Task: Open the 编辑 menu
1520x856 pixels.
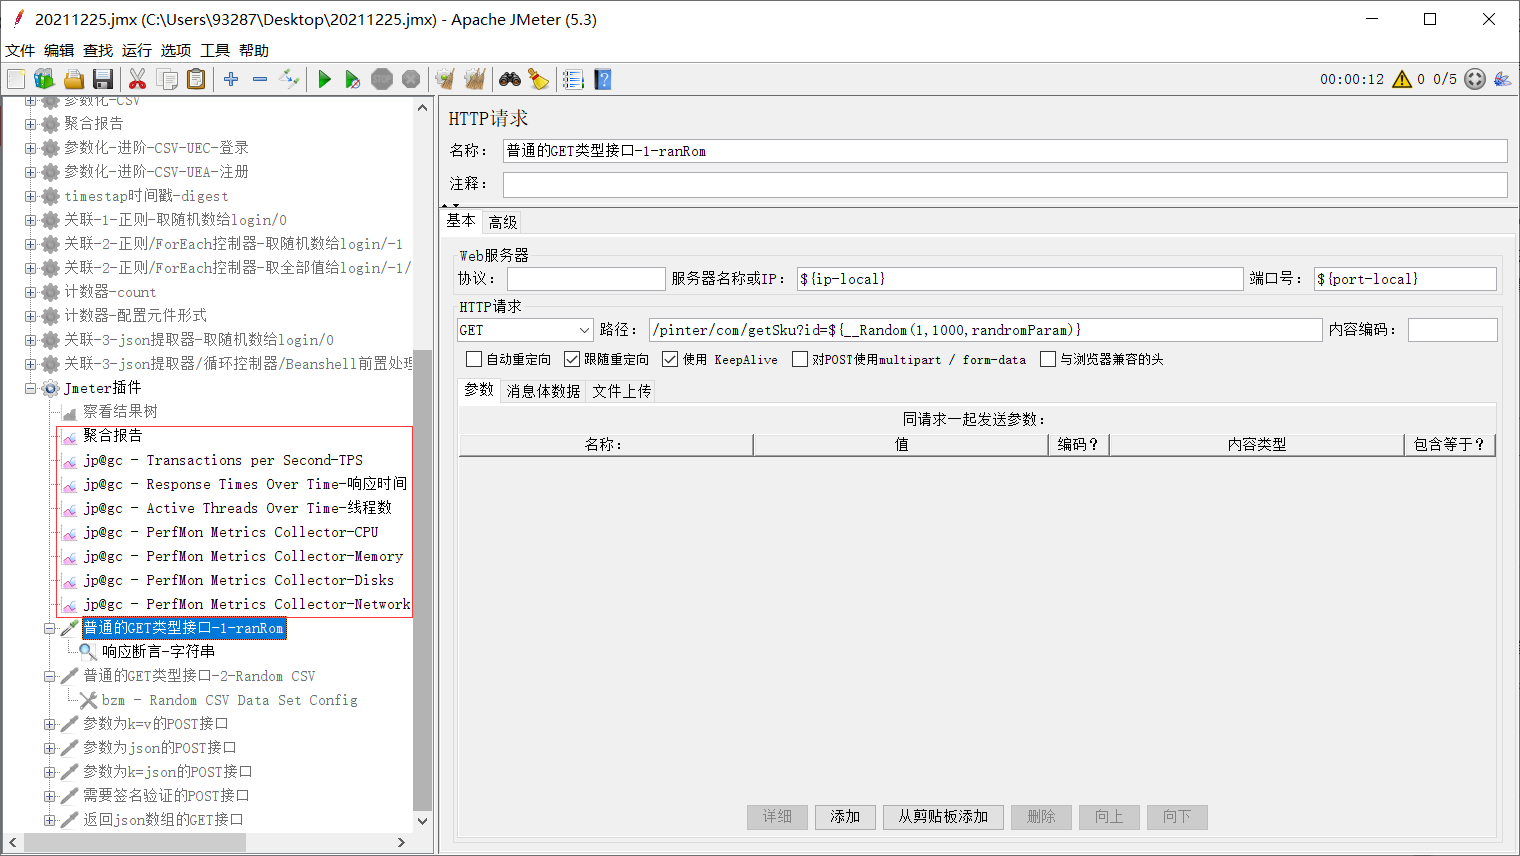Action: (x=59, y=50)
